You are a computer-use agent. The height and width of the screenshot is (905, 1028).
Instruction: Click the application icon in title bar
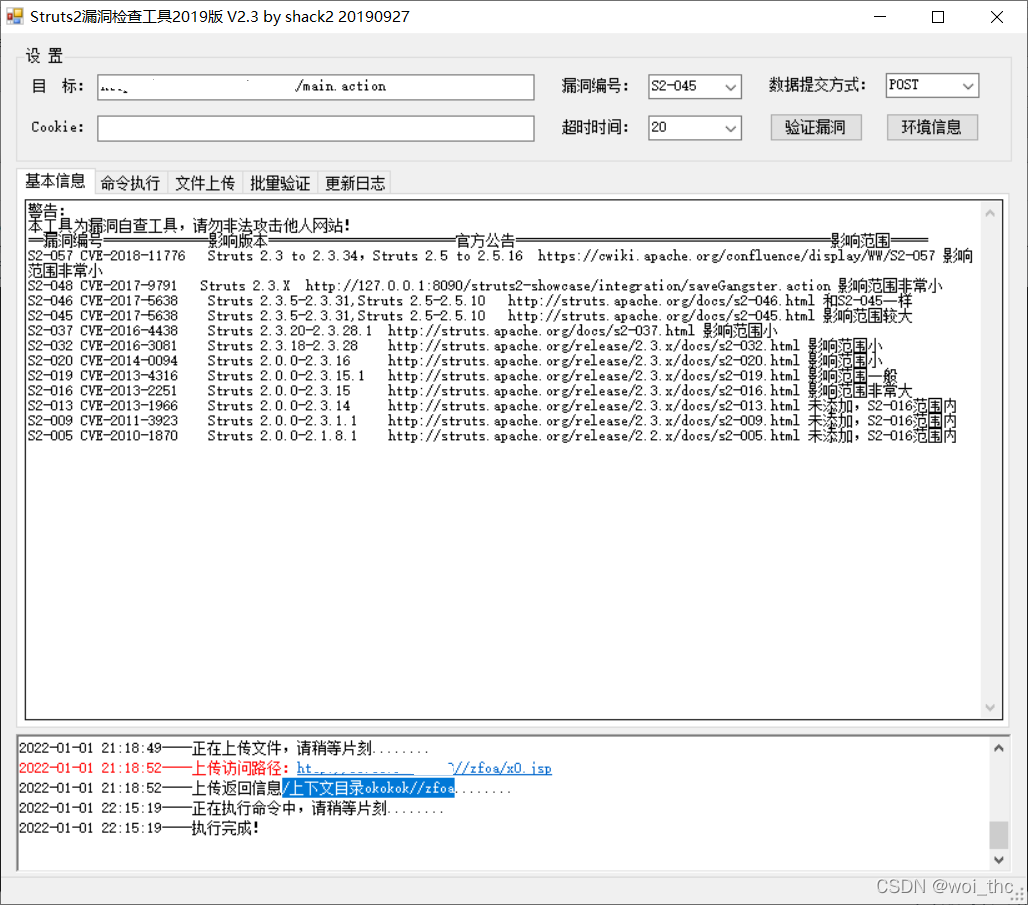[x=14, y=16]
